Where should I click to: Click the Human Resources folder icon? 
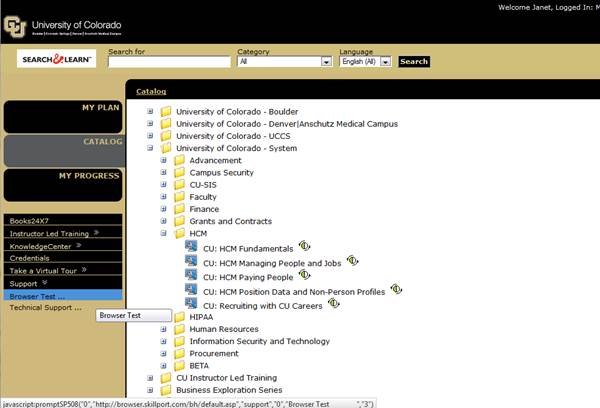[x=179, y=329]
